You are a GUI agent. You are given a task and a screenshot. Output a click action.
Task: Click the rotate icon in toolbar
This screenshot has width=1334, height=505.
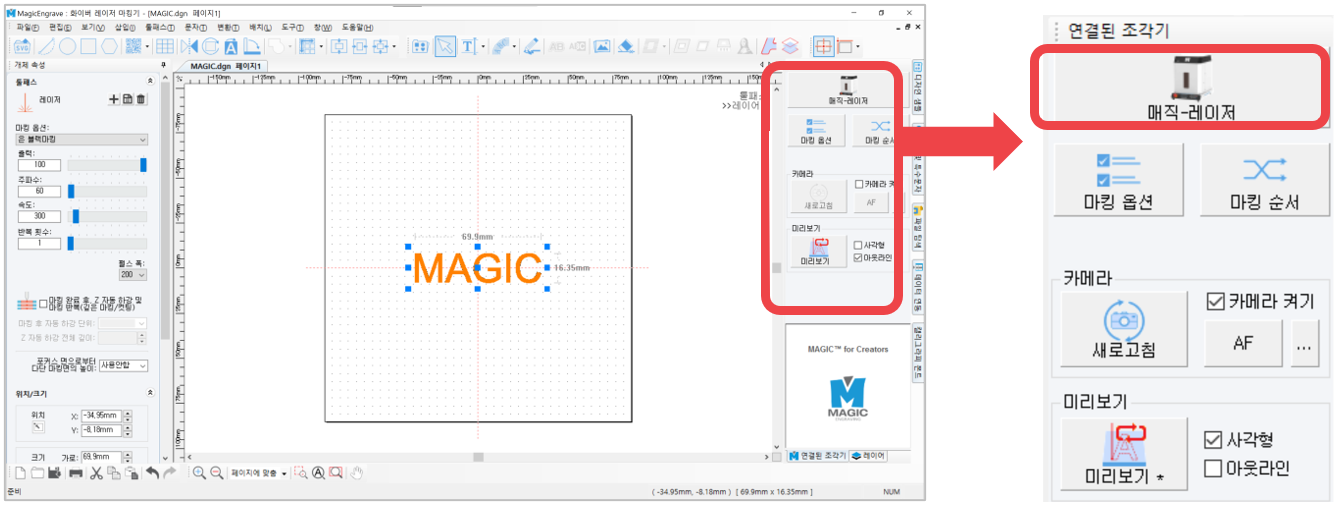(x=210, y=46)
